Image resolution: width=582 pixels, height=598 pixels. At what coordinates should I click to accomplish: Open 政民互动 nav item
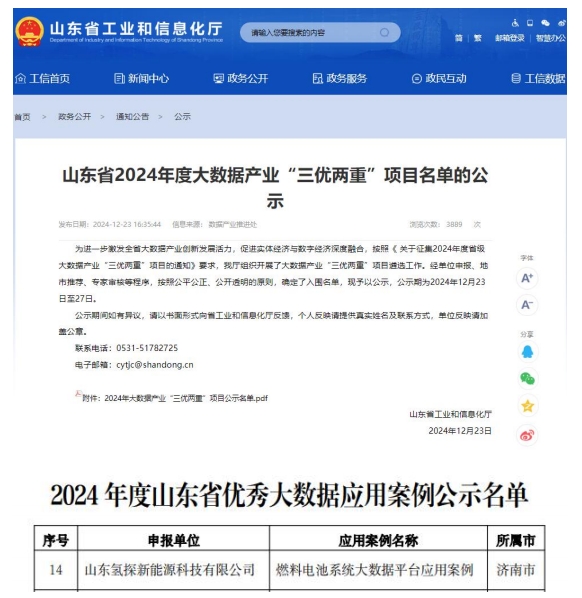[x=439, y=79]
